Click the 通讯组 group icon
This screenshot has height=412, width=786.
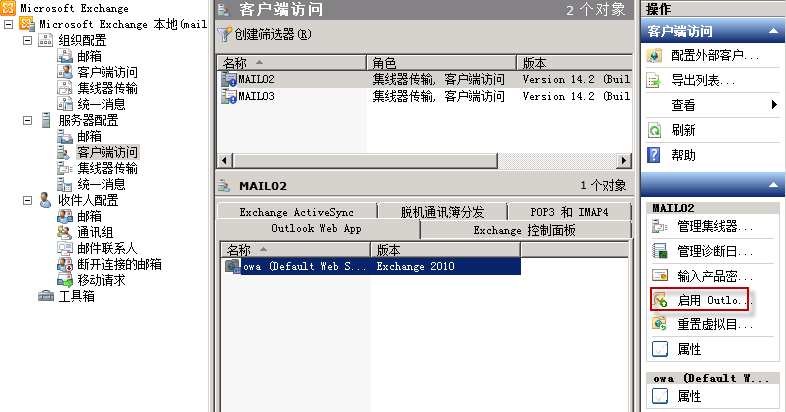pos(65,233)
